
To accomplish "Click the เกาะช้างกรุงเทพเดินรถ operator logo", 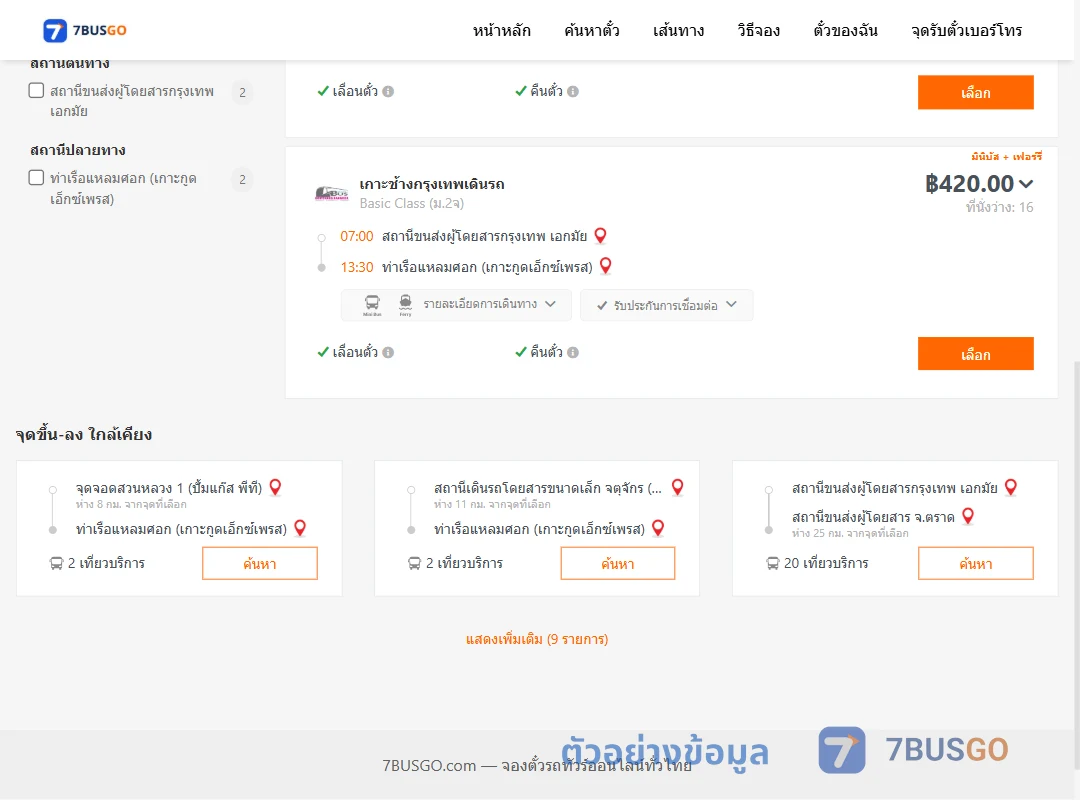I will (x=331, y=193).
